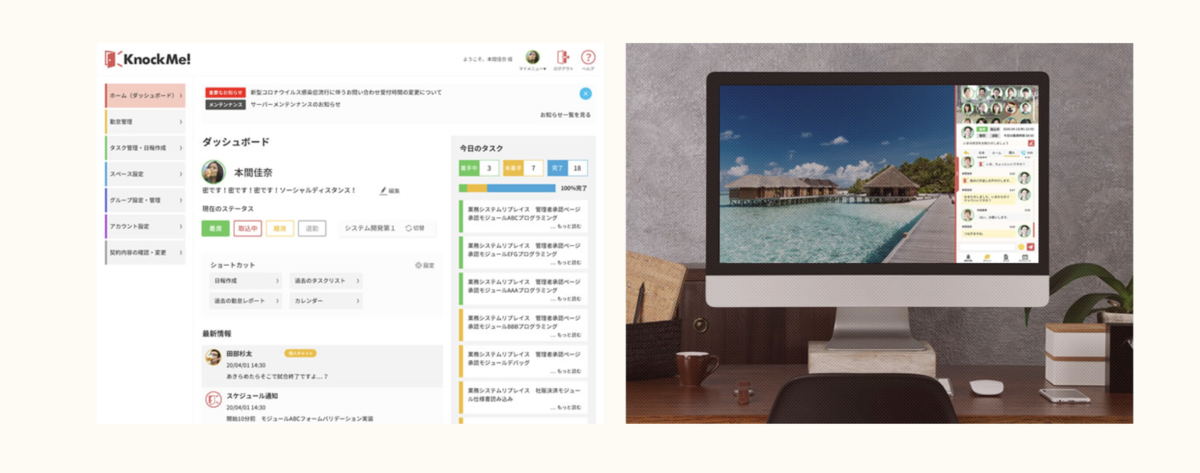Click the スケジュール通知 red stamp icon

pos(213,400)
